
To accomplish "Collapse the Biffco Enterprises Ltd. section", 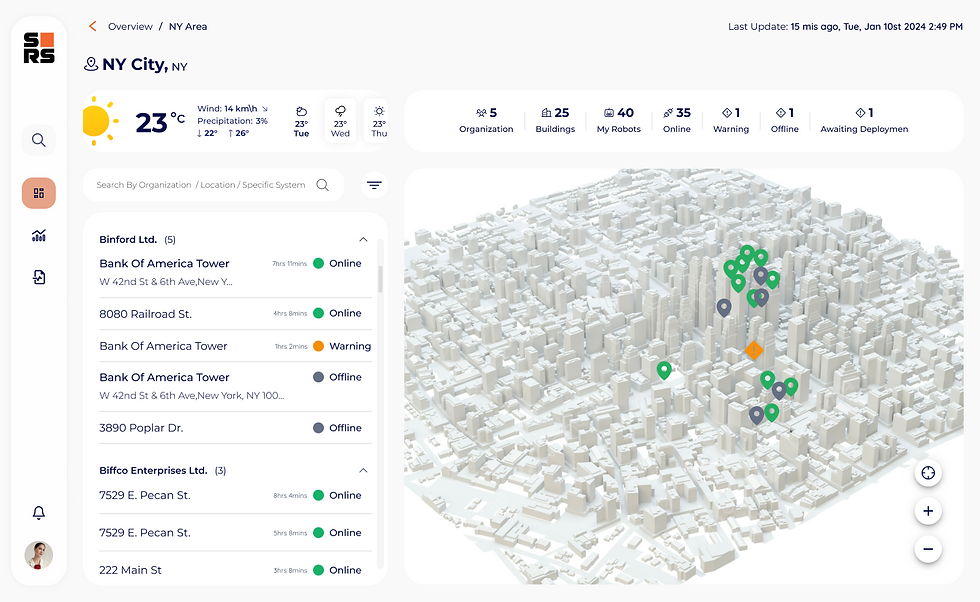I will pyautogui.click(x=363, y=470).
